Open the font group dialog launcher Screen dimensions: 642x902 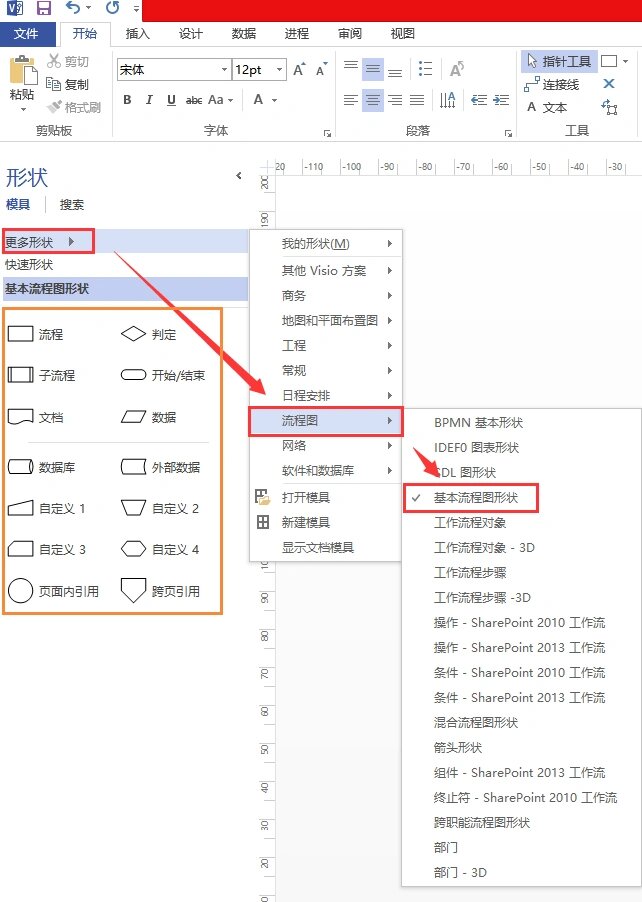pyautogui.click(x=327, y=133)
